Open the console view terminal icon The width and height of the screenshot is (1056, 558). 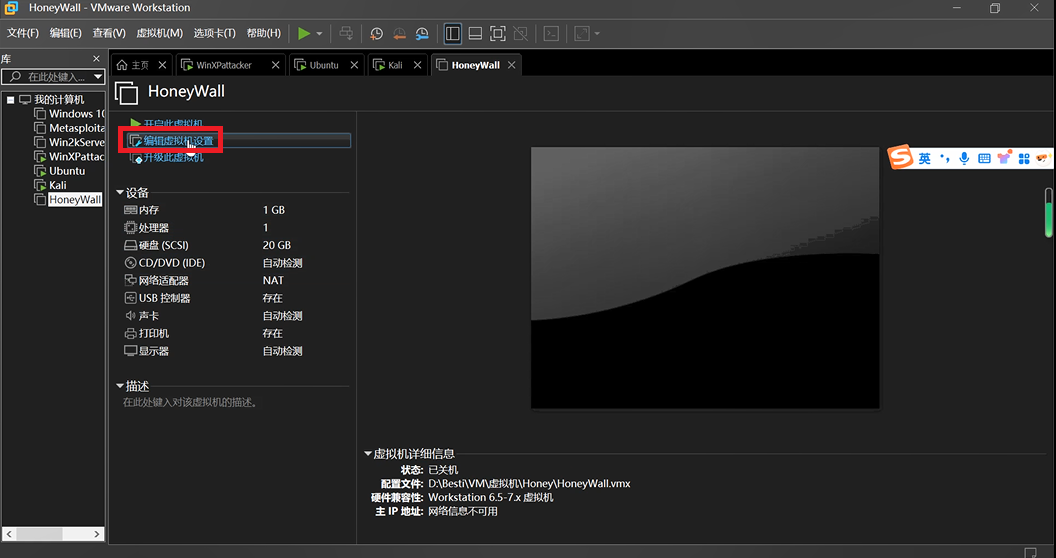(551, 33)
